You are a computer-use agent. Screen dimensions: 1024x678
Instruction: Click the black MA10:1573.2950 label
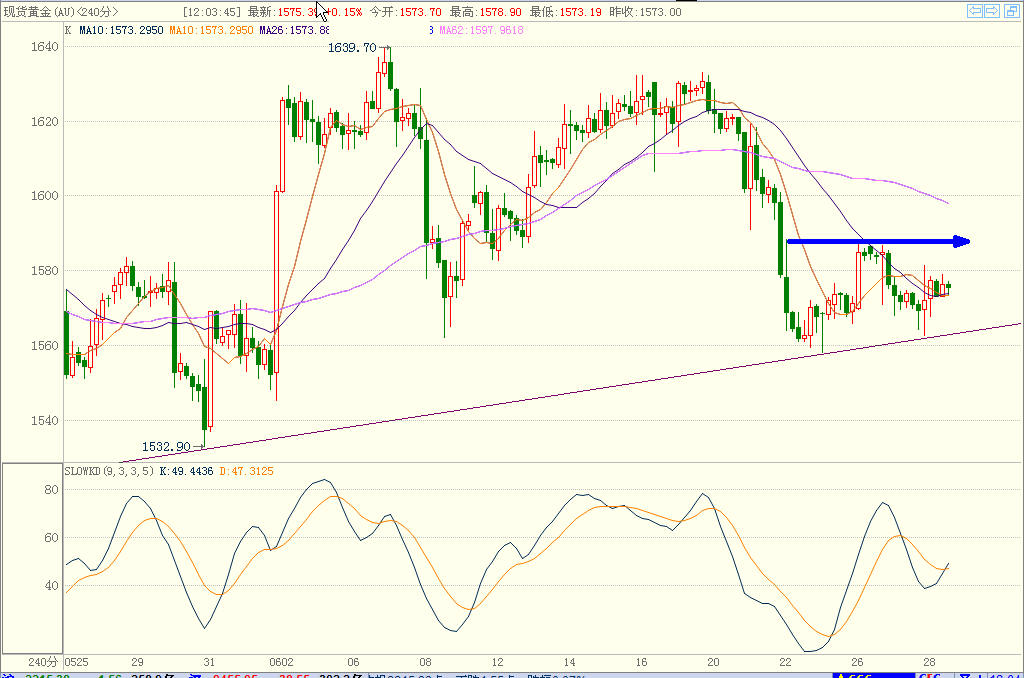click(x=121, y=30)
